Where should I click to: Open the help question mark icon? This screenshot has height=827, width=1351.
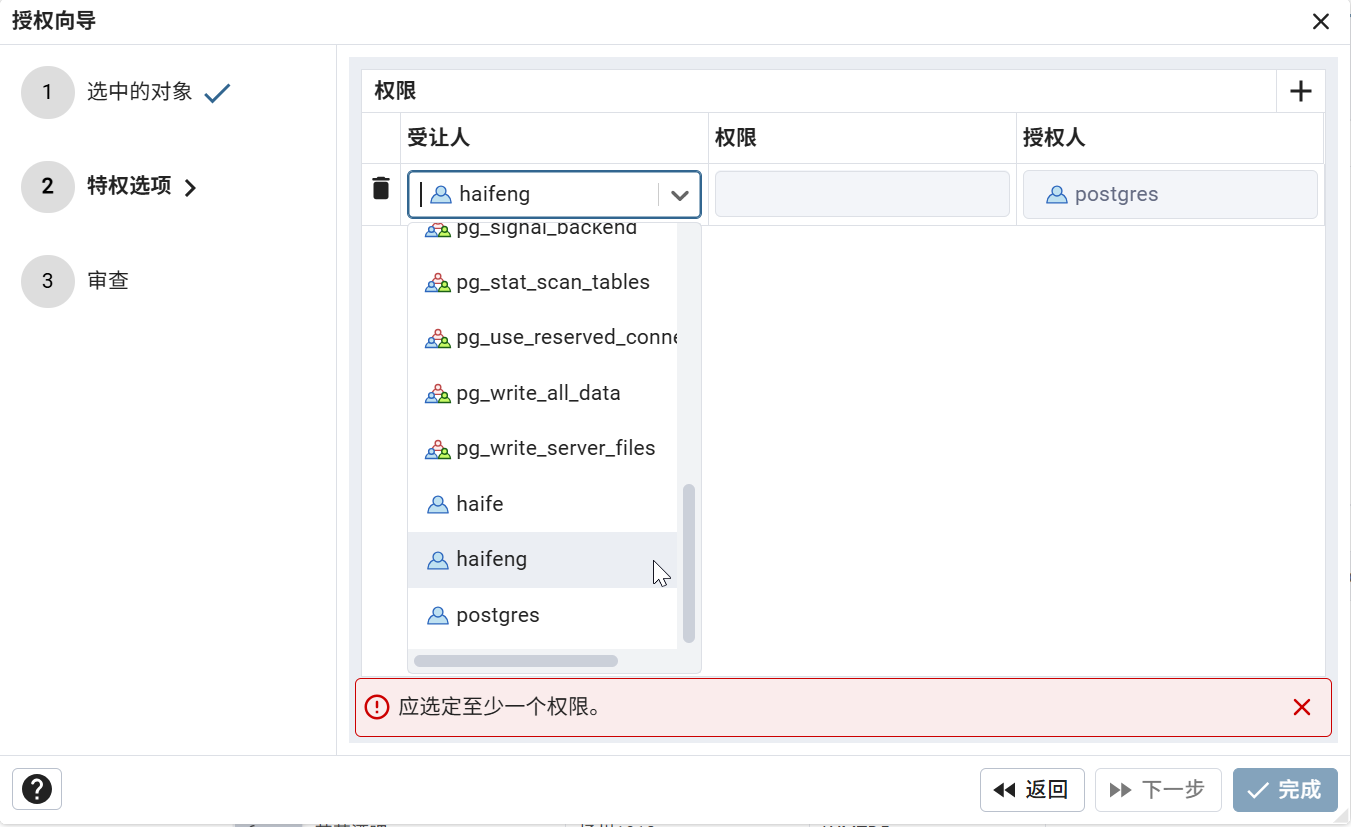tap(37, 789)
